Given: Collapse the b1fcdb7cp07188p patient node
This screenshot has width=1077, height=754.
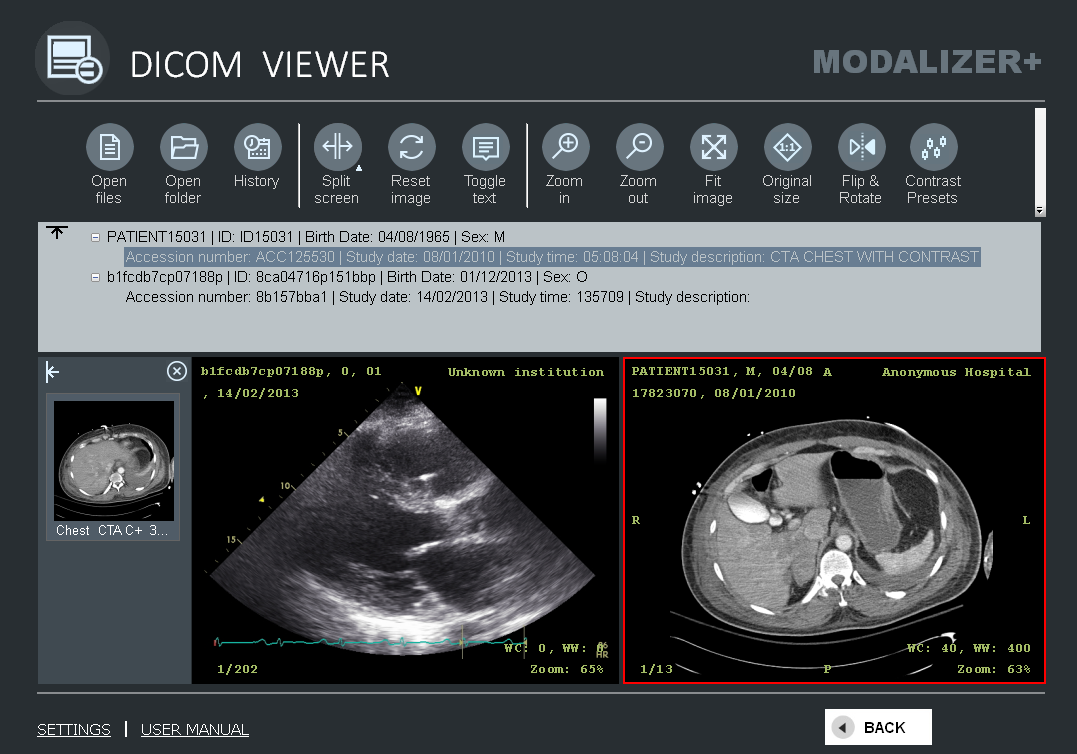Looking at the screenshot, I should click(x=96, y=277).
